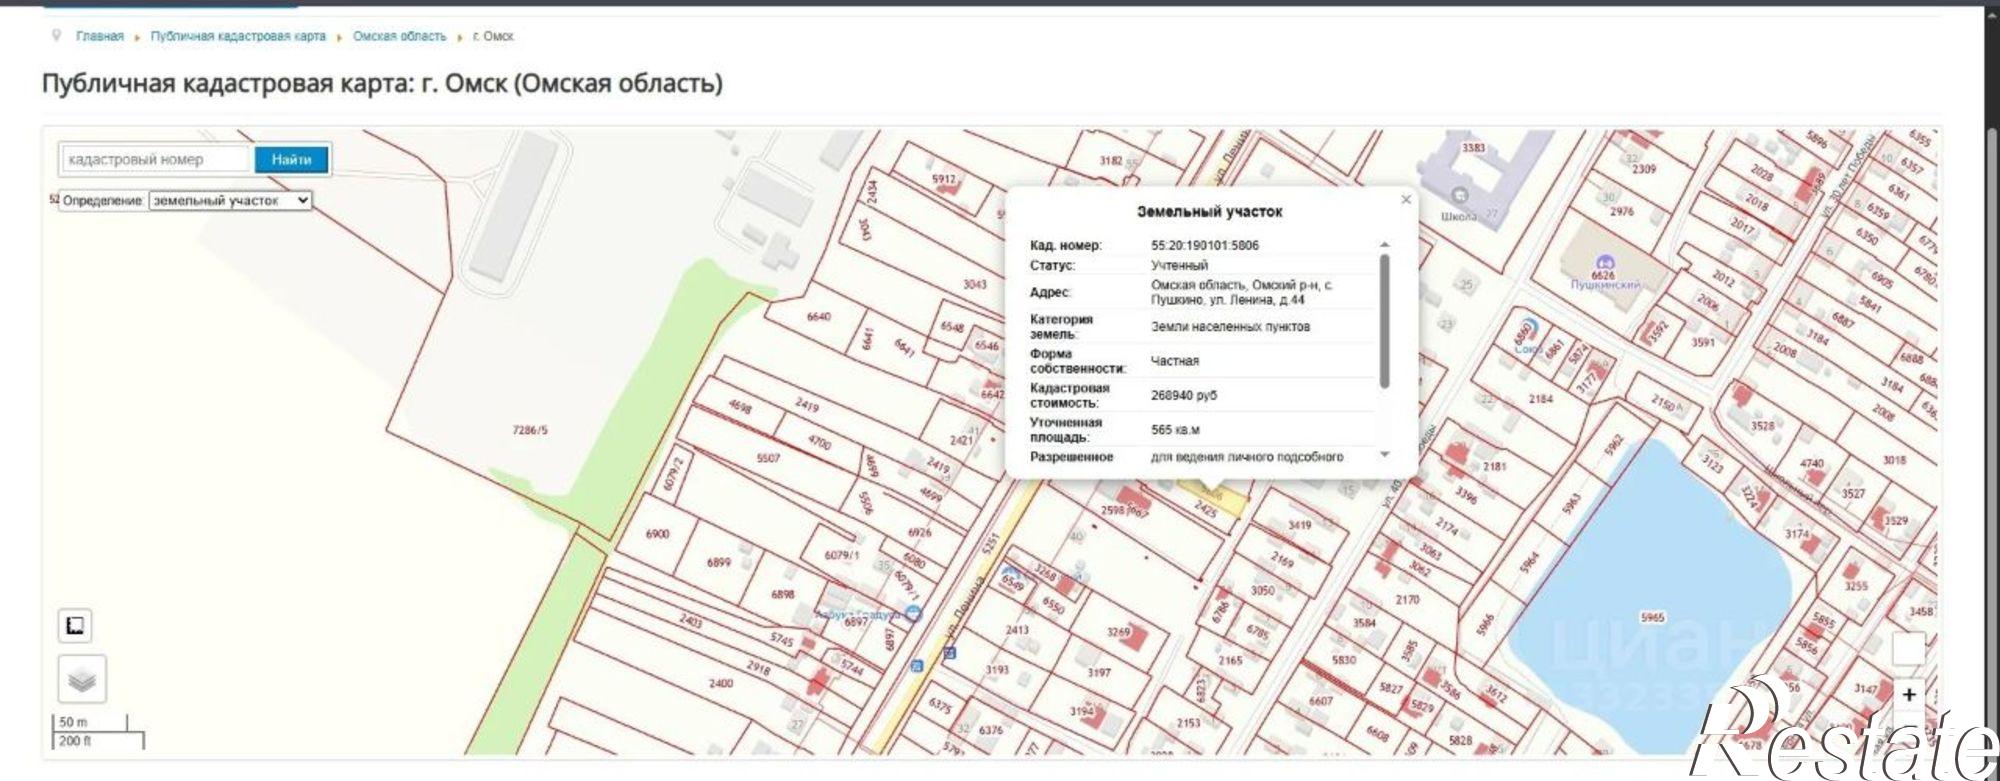Click the popup's vertical scrollbar thumb

coord(1384,320)
